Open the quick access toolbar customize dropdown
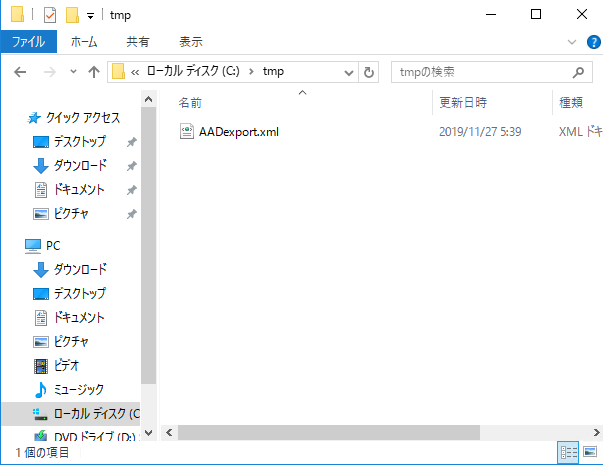The height and width of the screenshot is (465, 603). coord(90,16)
